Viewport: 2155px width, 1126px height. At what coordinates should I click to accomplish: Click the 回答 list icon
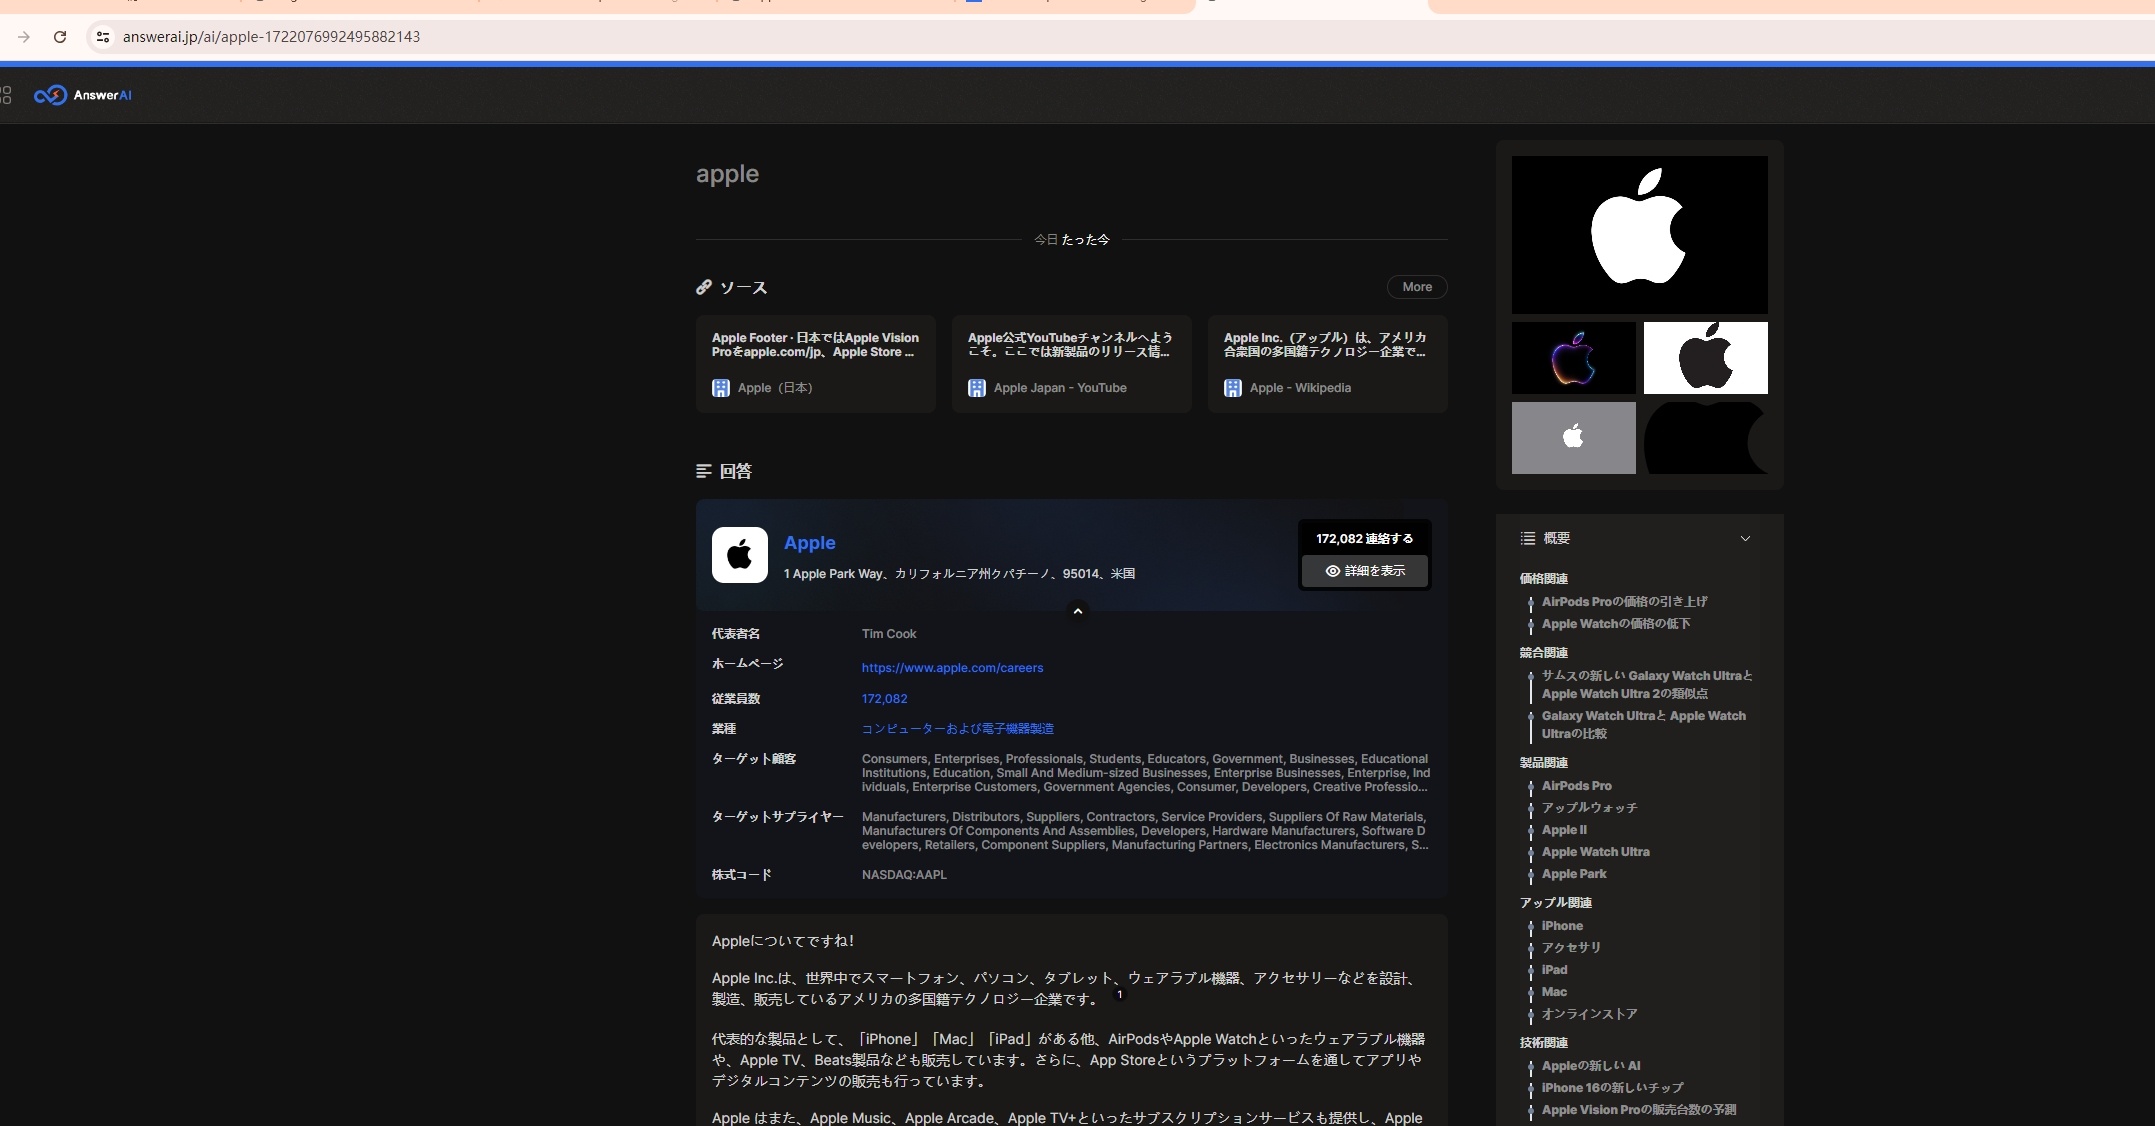[x=704, y=471]
